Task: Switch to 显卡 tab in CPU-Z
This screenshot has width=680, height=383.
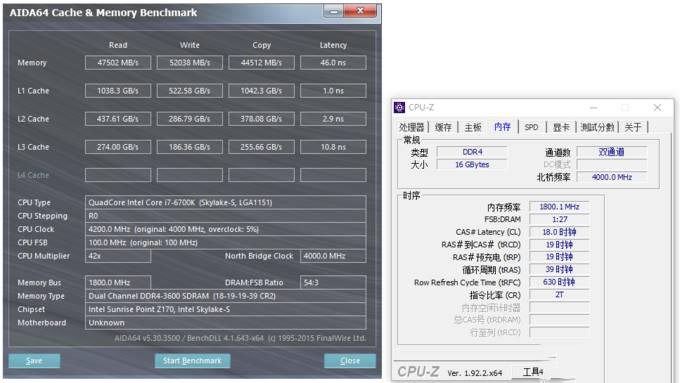Action: point(561,127)
